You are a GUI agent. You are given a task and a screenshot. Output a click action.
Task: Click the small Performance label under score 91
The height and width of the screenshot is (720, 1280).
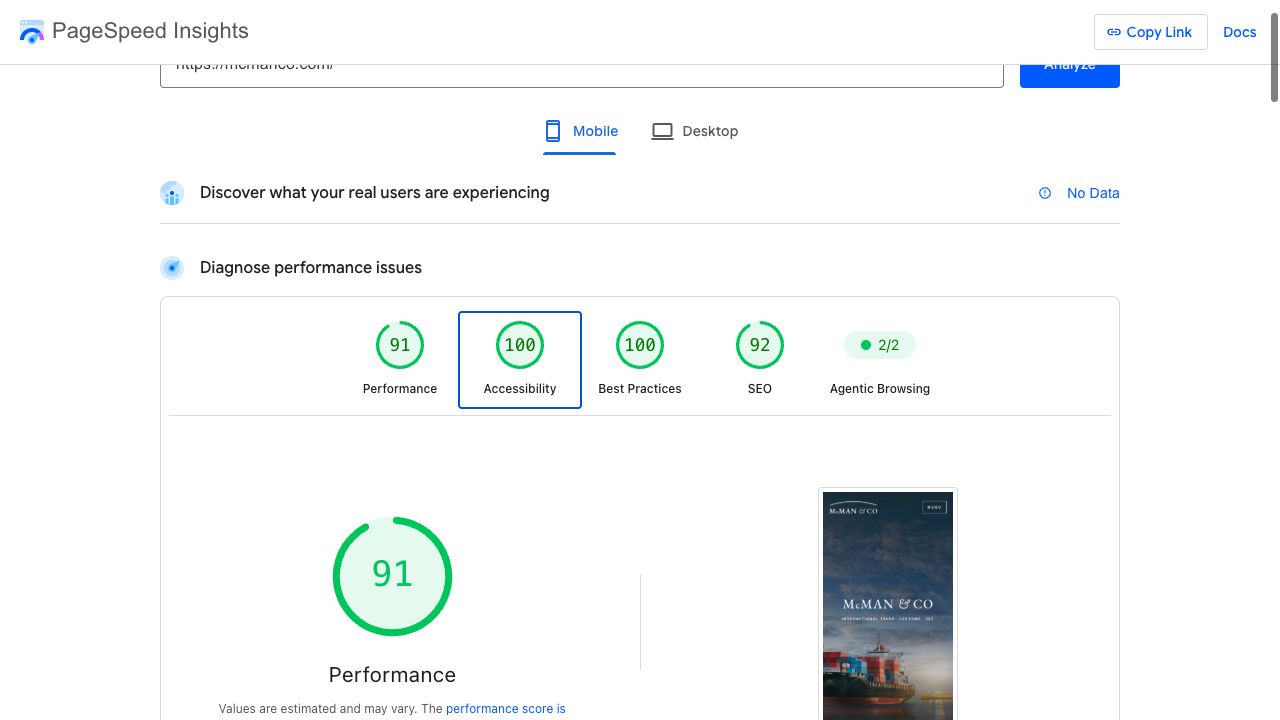coord(400,389)
